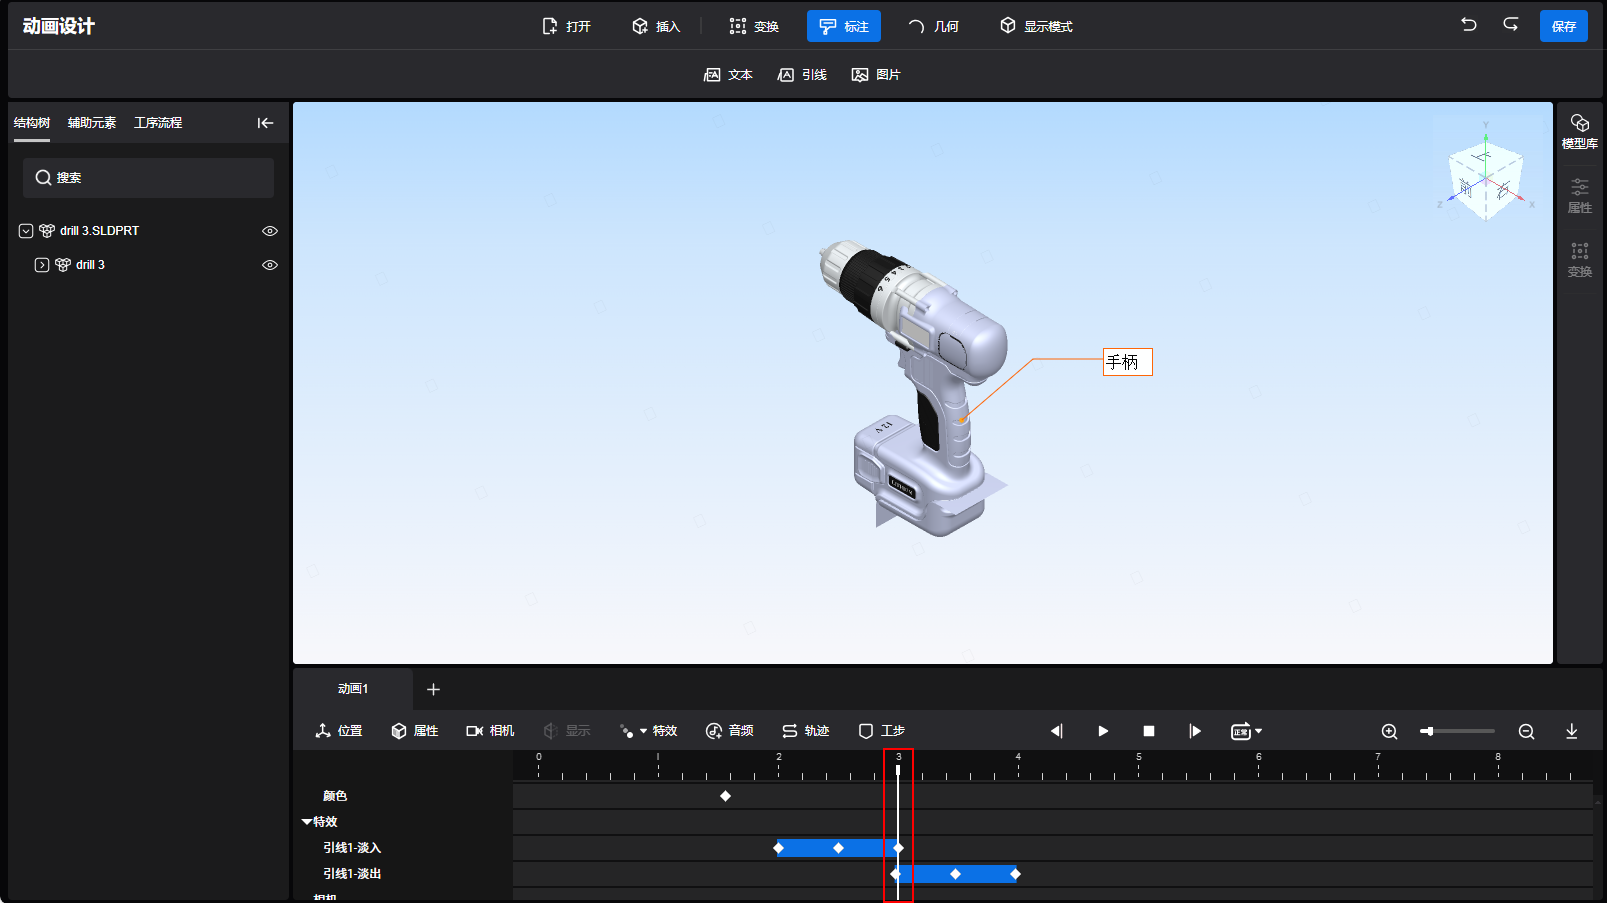Zoom out the timeline

click(x=1526, y=731)
